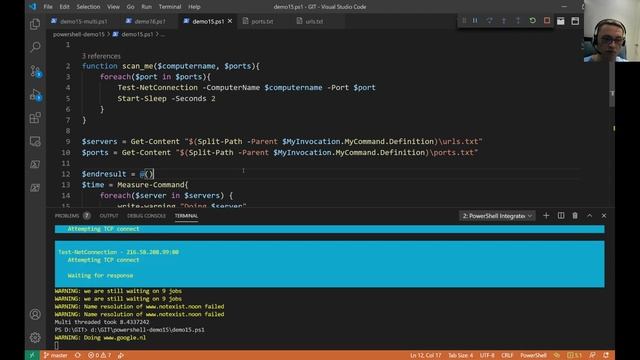This screenshot has height=360, width=640.
Task: Create a new terminal with plus icon
Action: click(x=546, y=216)
